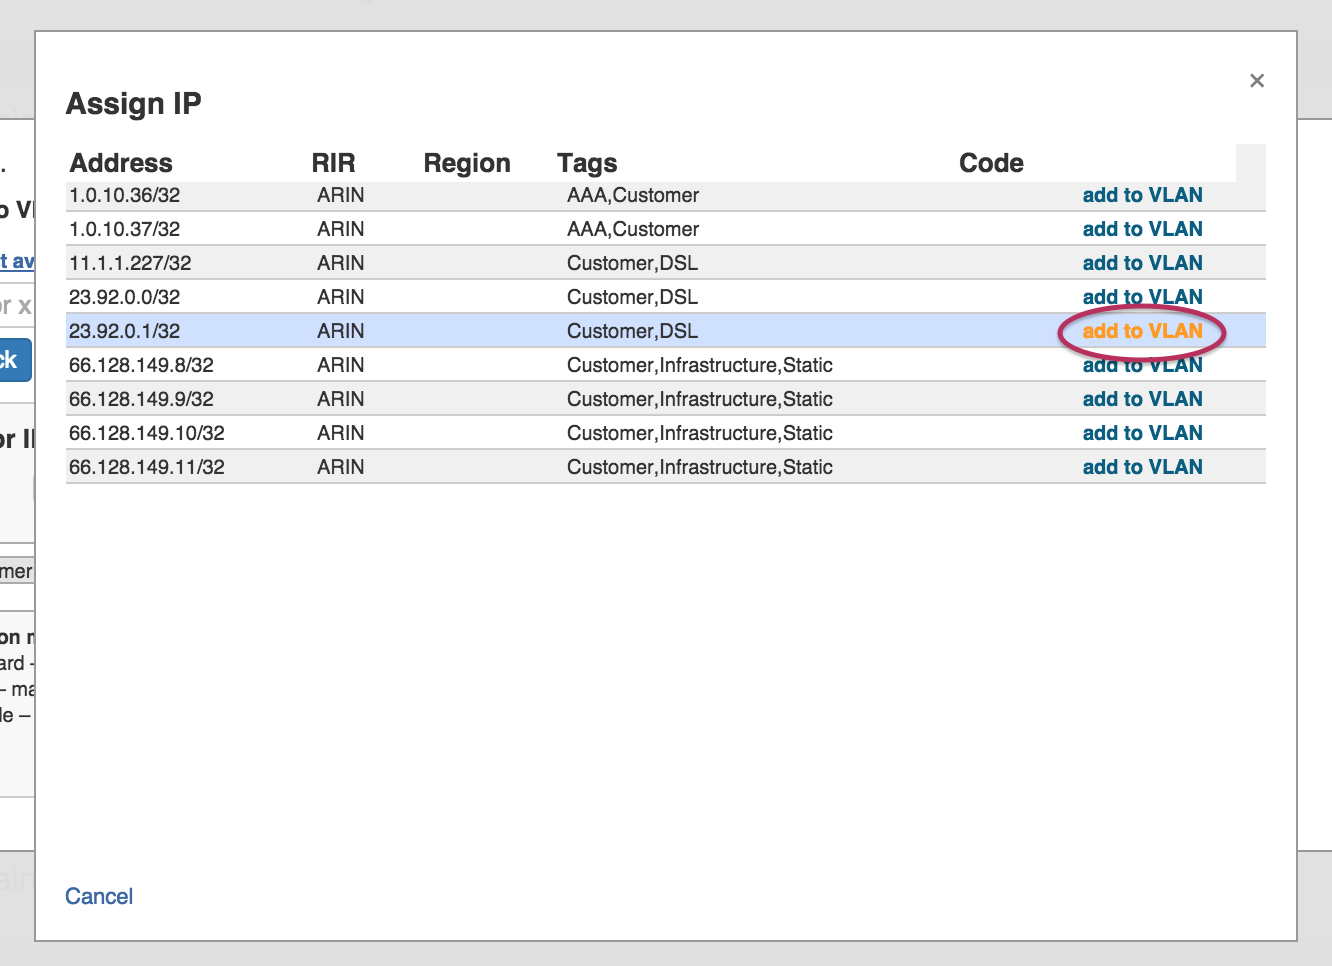Add 66.128.149.8/32 to VLAN
Screen dimensions: 1332x966
tap(1142, 366)
